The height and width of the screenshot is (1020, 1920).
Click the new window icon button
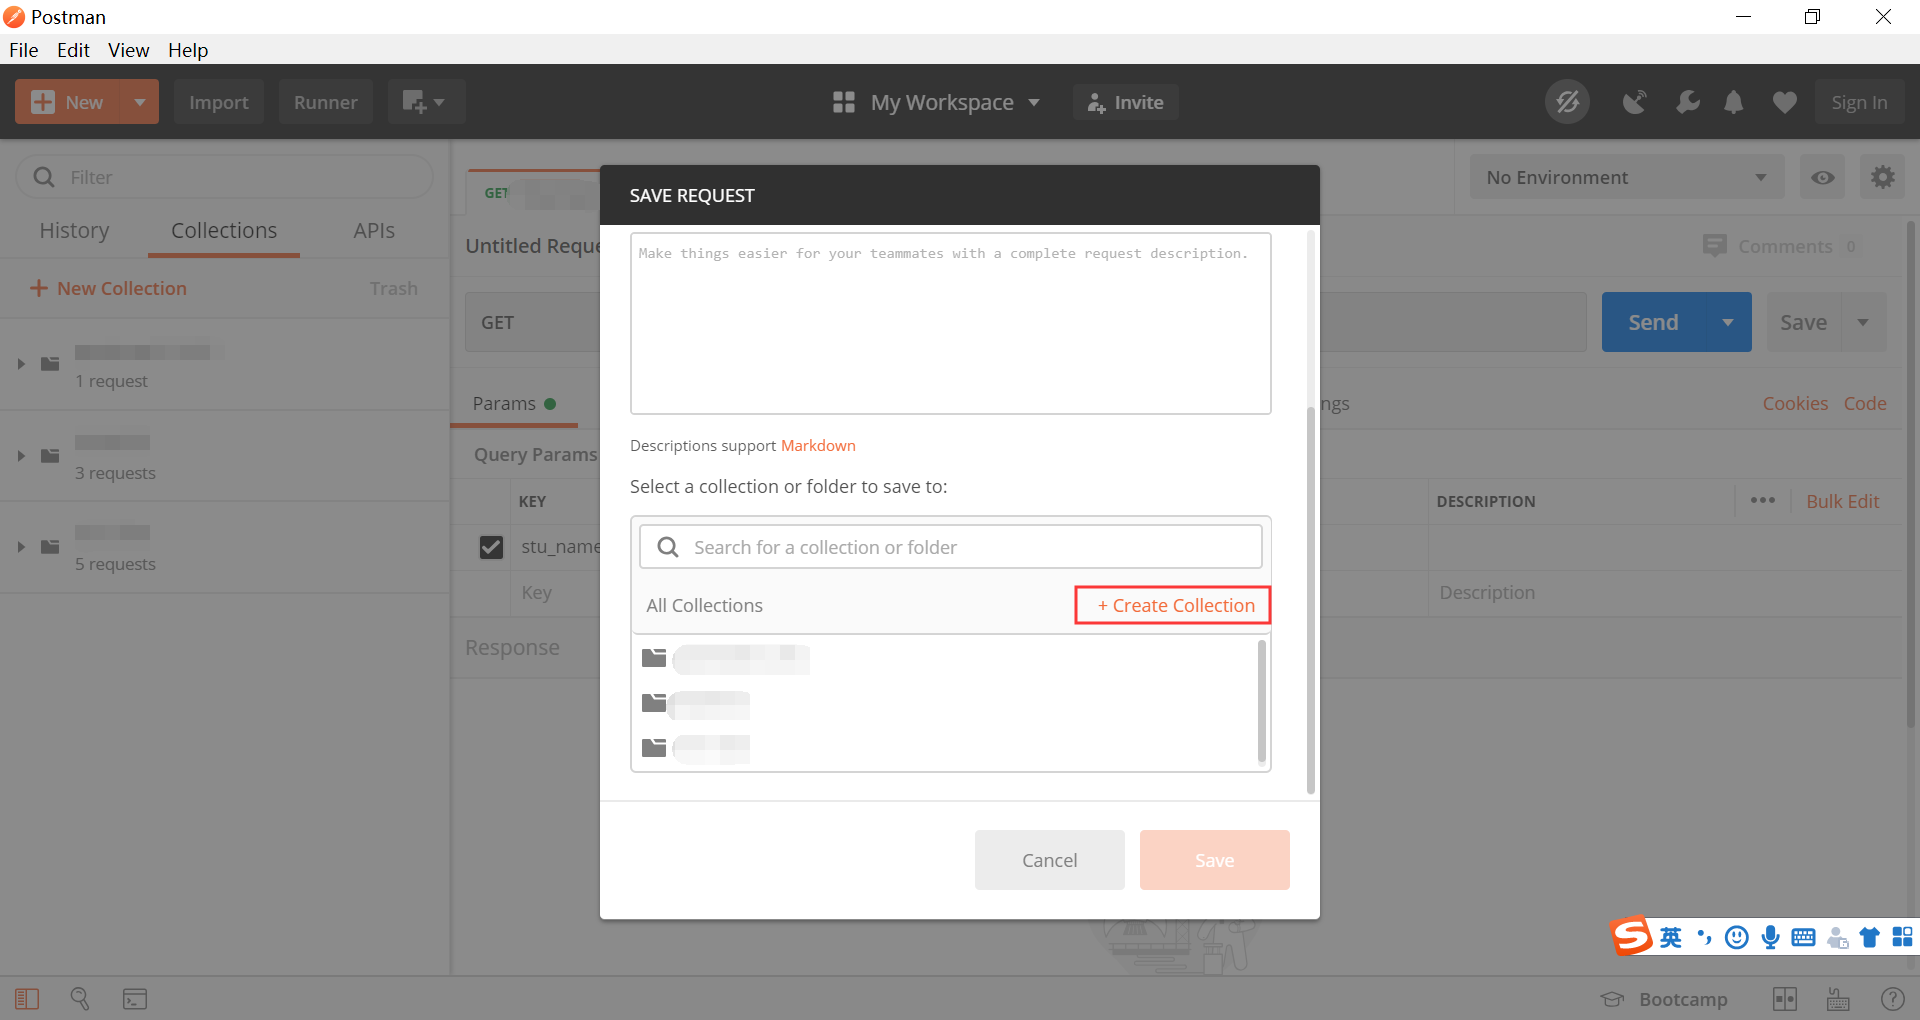tap(425, 102)
